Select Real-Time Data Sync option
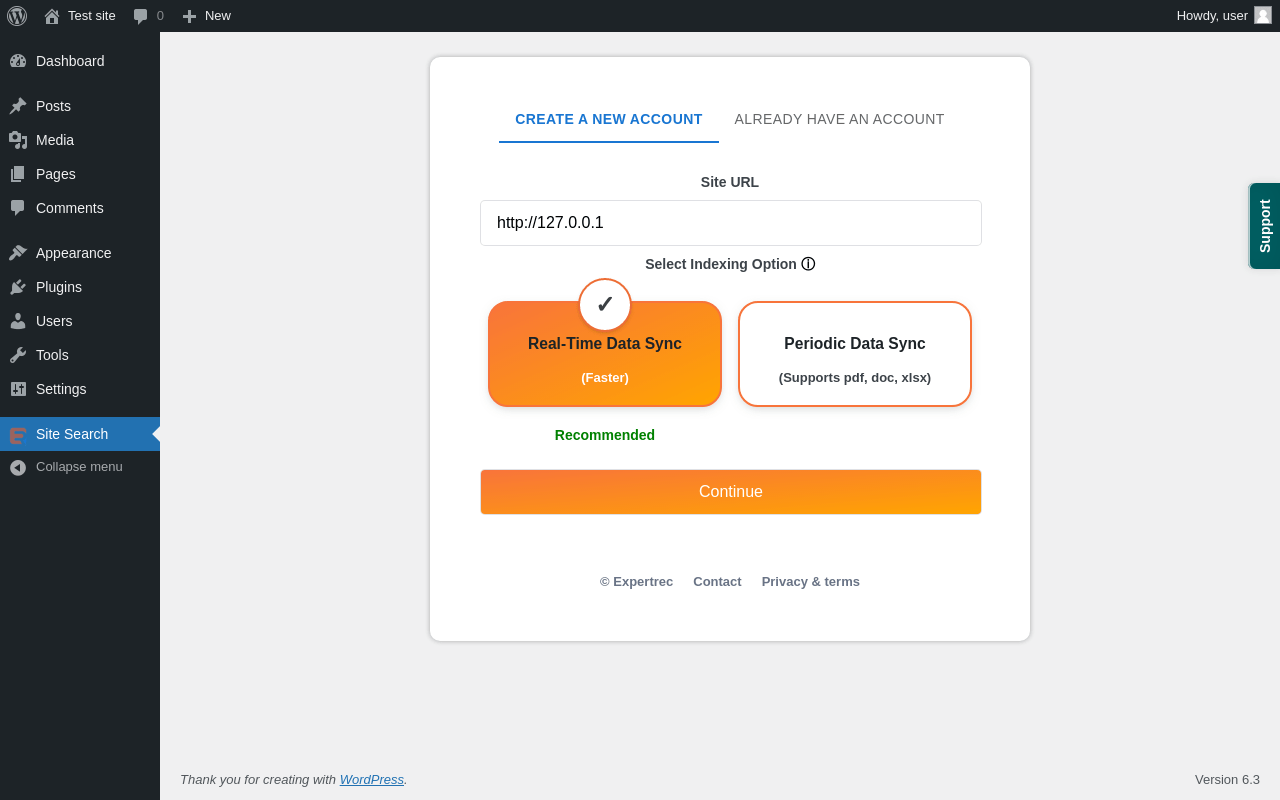The width and height of the screenshot is (1280, 800). pos(605,354)
